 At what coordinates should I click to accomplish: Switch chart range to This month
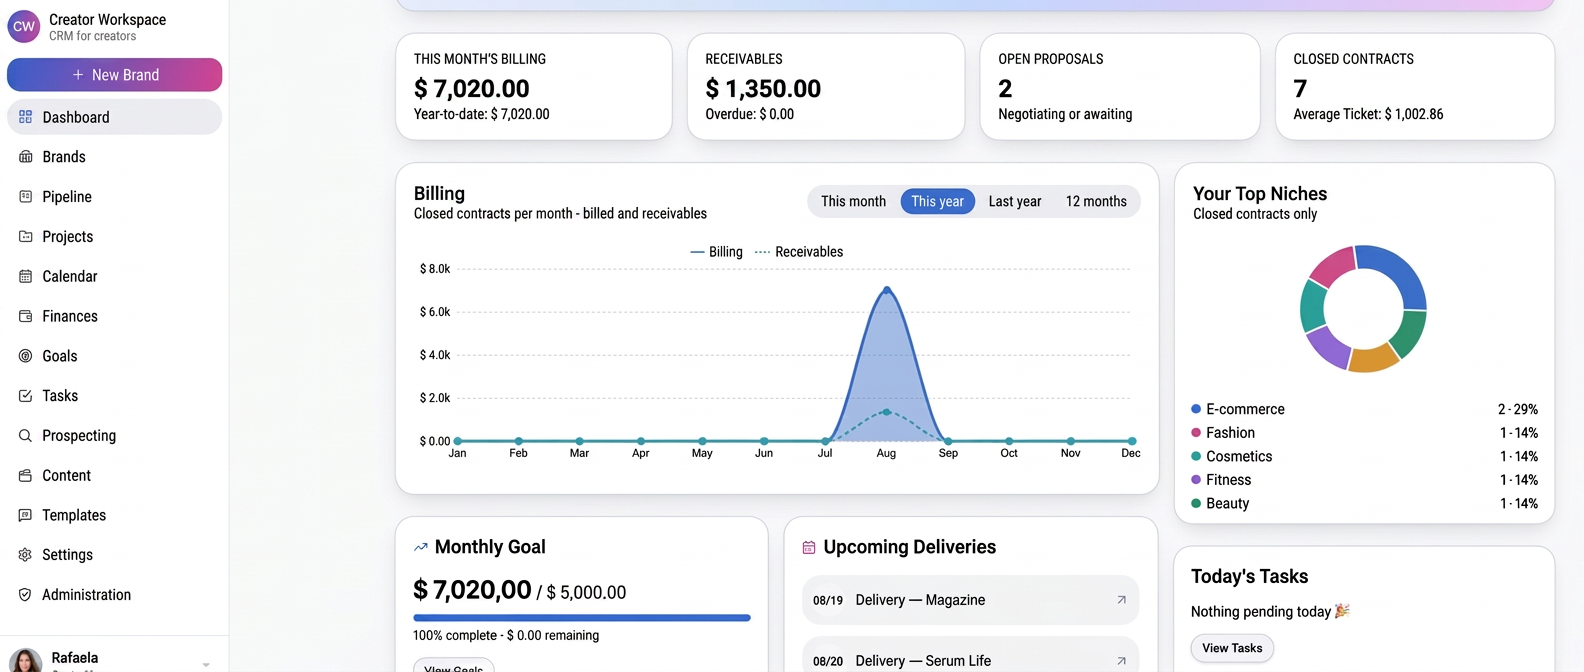[853, 201]
